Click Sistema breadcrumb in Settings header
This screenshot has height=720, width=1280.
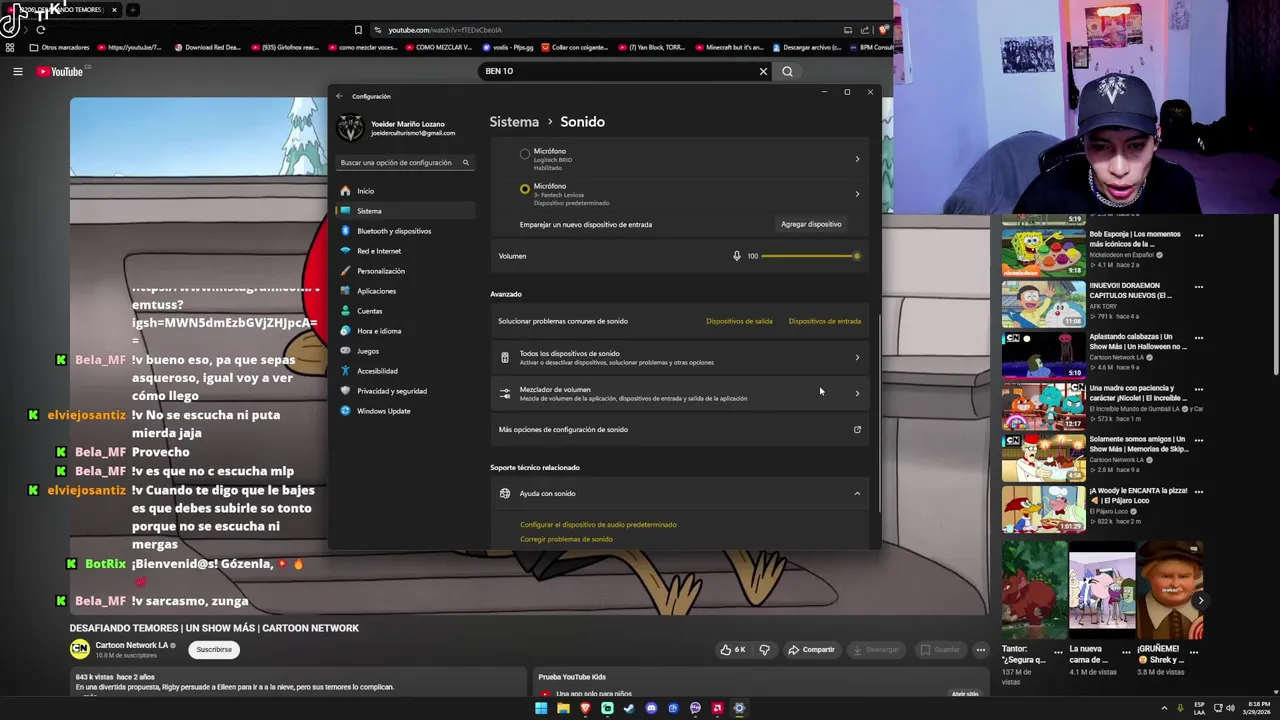514,122
